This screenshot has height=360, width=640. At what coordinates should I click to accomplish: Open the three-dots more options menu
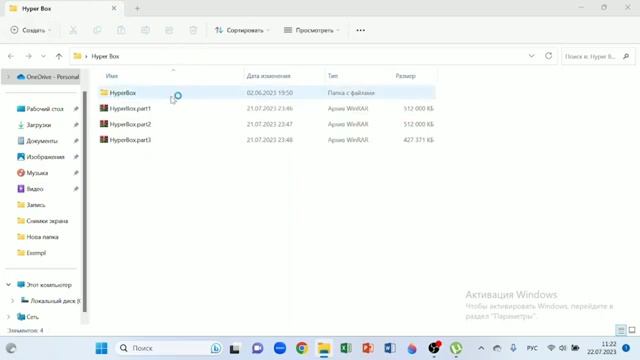[360, 30]
